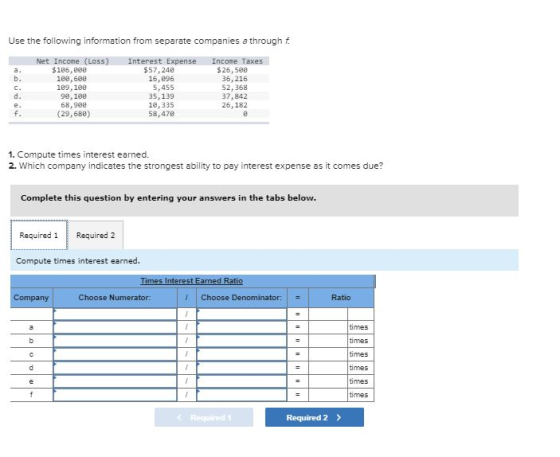Click the Company column header

31,297
